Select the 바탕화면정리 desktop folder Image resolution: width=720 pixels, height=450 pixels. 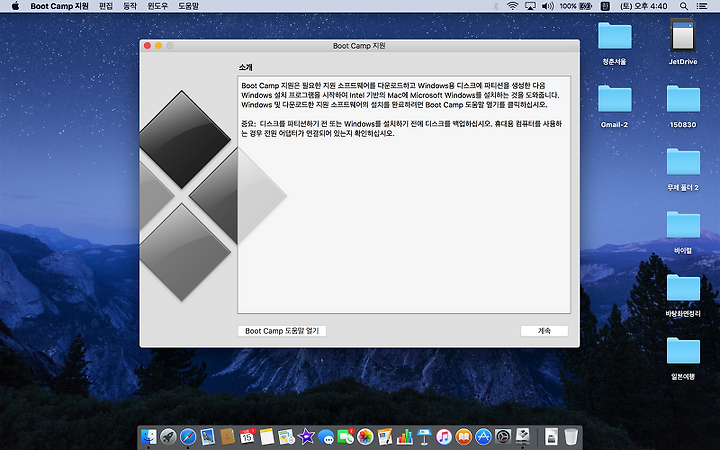point(683,288)
